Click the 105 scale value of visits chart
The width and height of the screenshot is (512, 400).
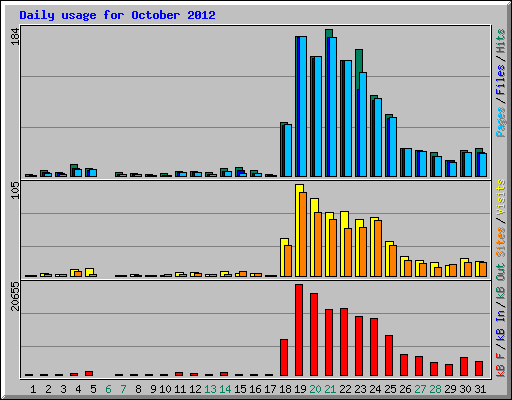15,191
